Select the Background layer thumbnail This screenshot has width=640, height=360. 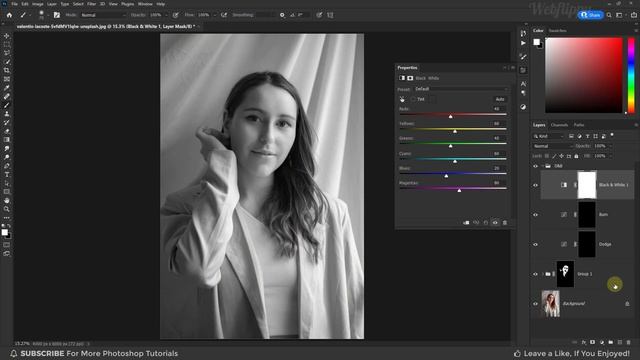pyautogui.click(x=551, y=304)
